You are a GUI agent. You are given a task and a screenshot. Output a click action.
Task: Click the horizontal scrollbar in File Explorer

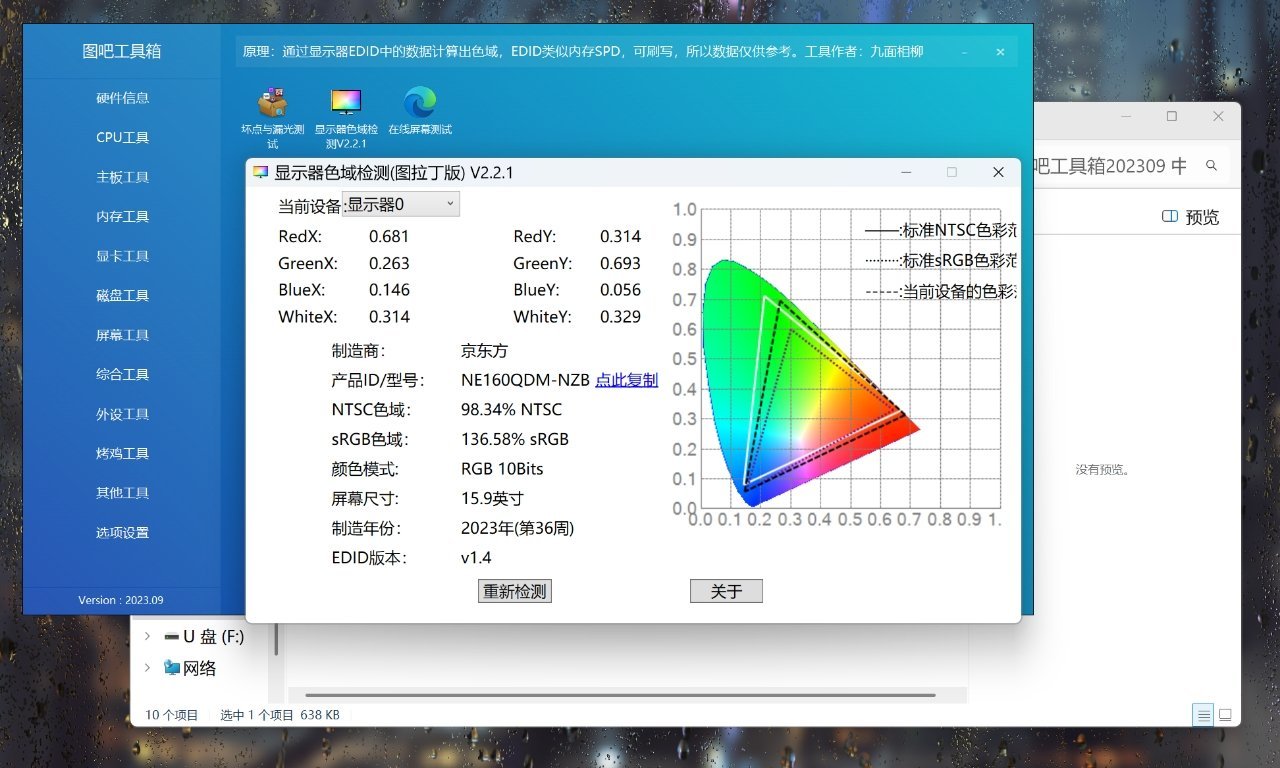point(620,695)
